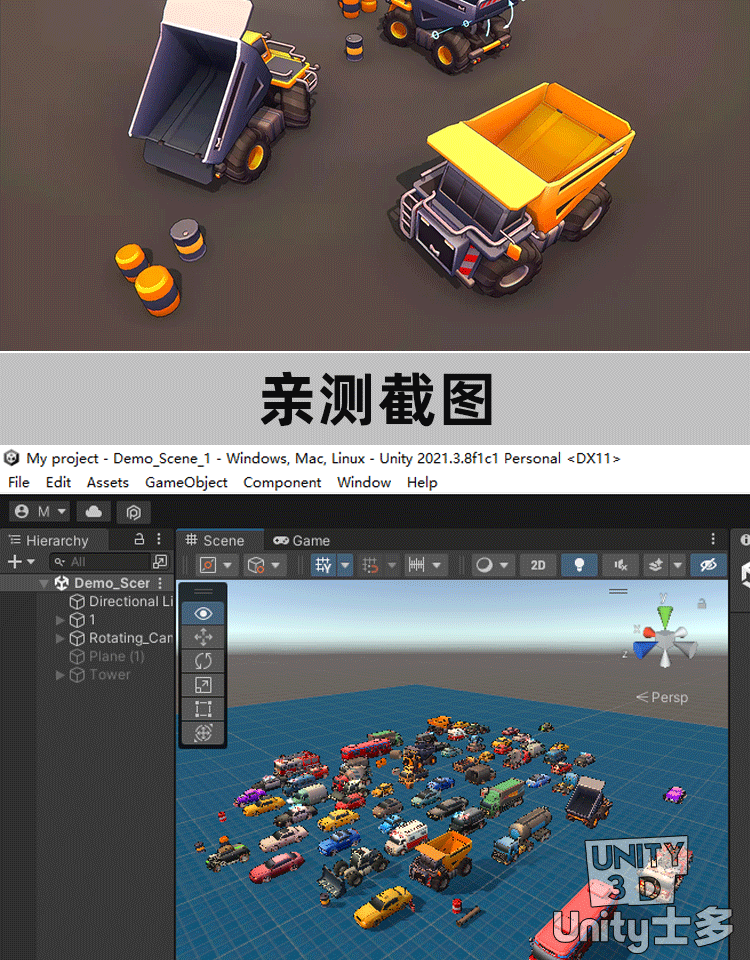Image resolution: width=750 pixels, height=960 pixels.
Task: Open the Window menu
Action: click(x=364, y=482)
